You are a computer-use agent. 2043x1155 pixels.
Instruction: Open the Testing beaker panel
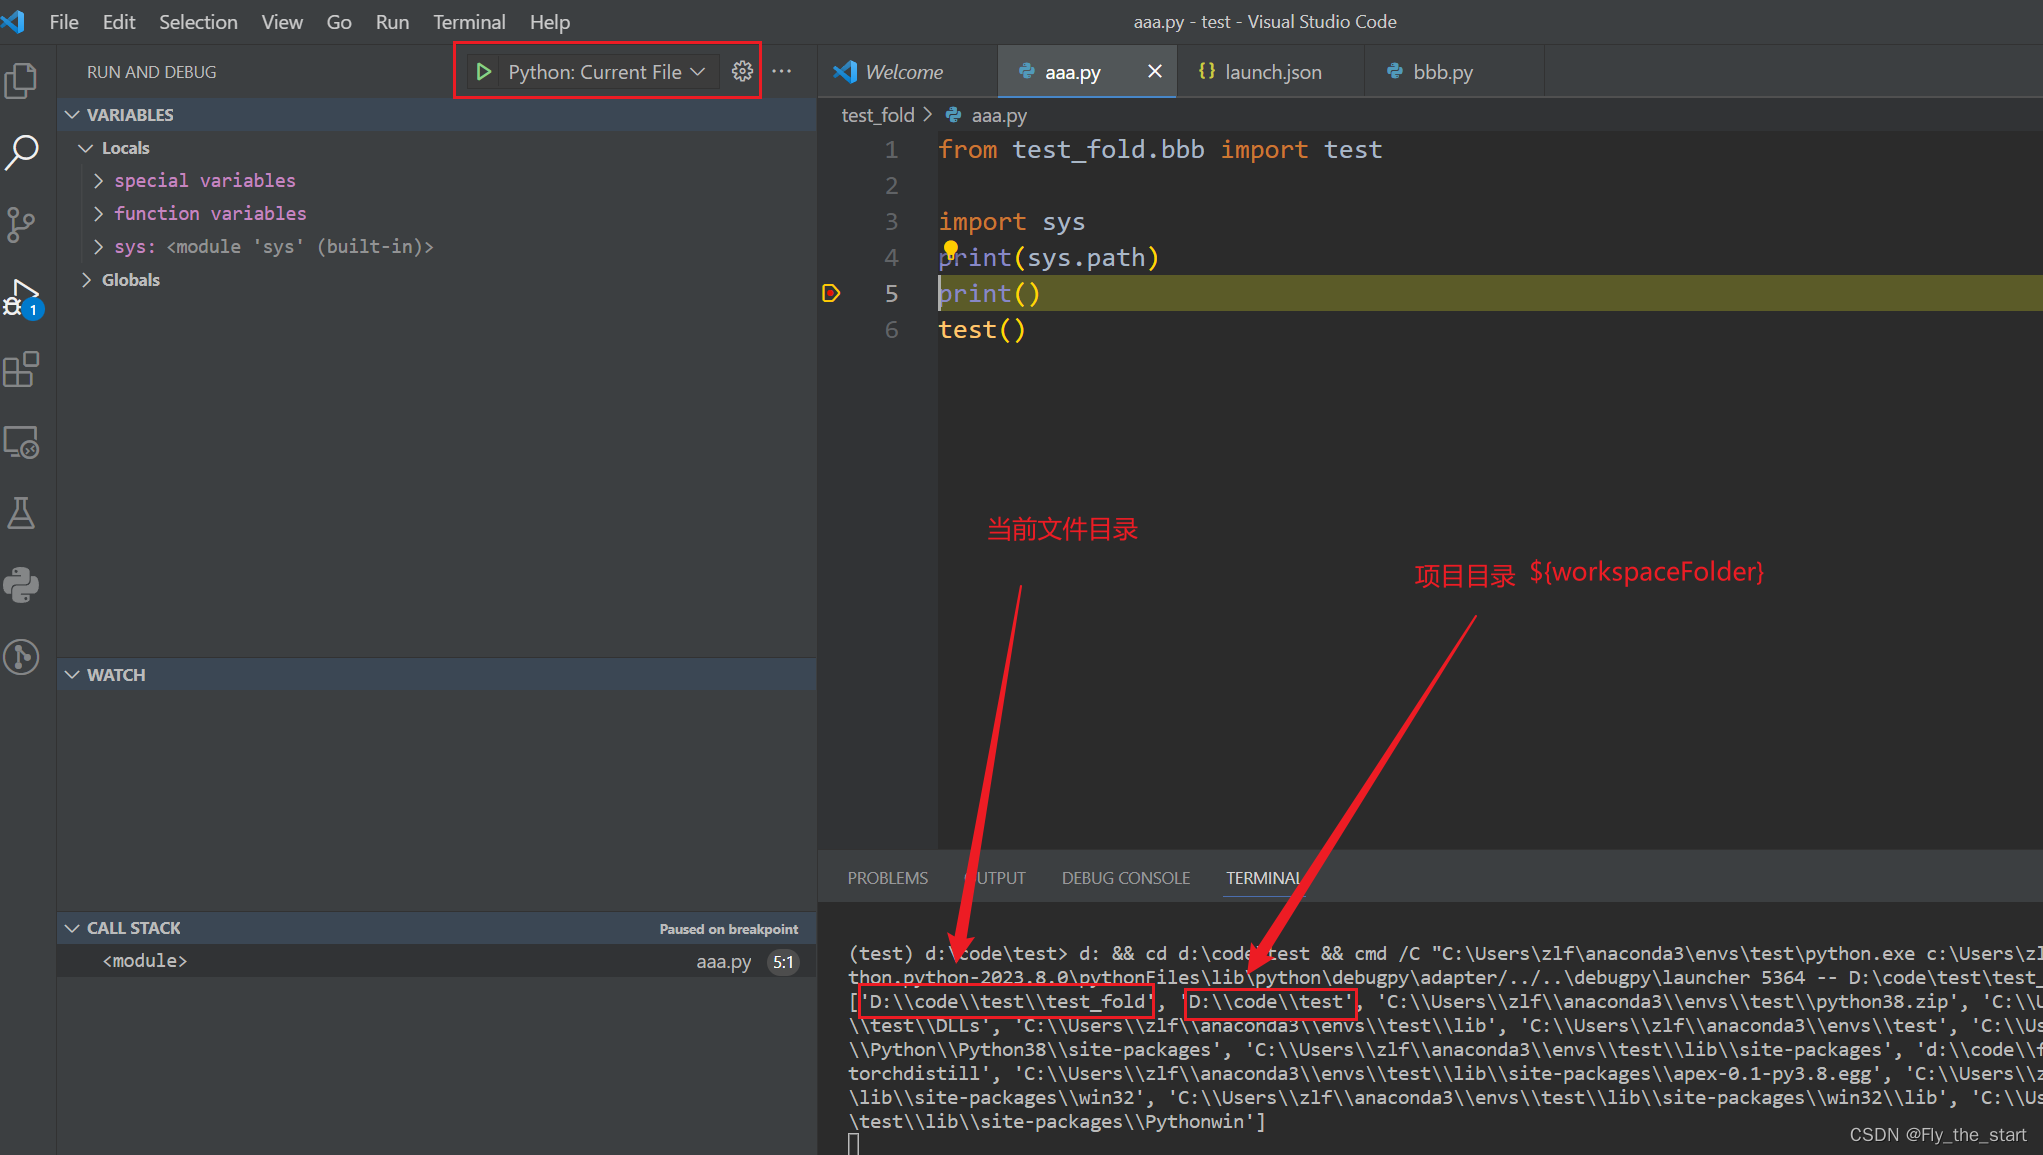(21, 513)
